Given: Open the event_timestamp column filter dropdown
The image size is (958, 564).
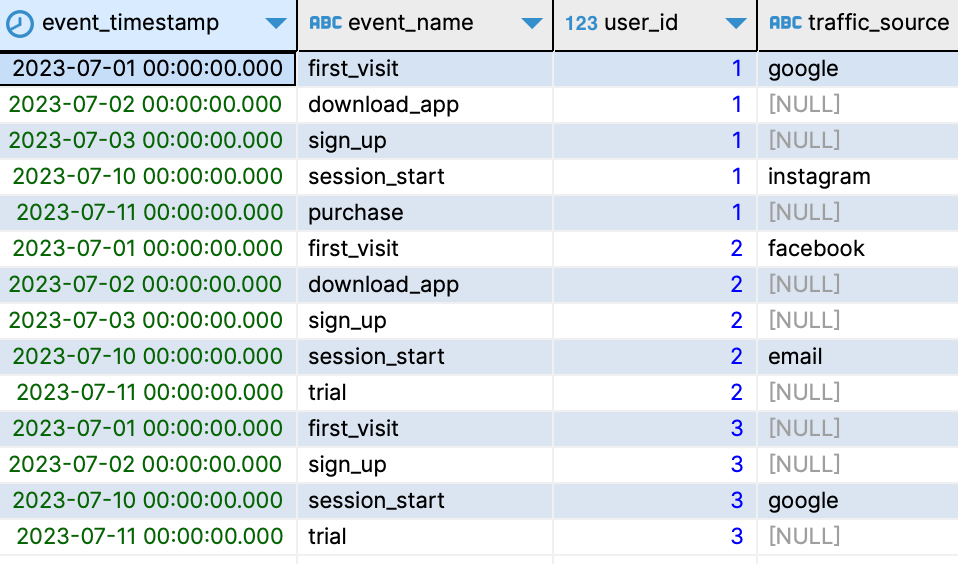Looking at the screenshot, I should 276,24.
